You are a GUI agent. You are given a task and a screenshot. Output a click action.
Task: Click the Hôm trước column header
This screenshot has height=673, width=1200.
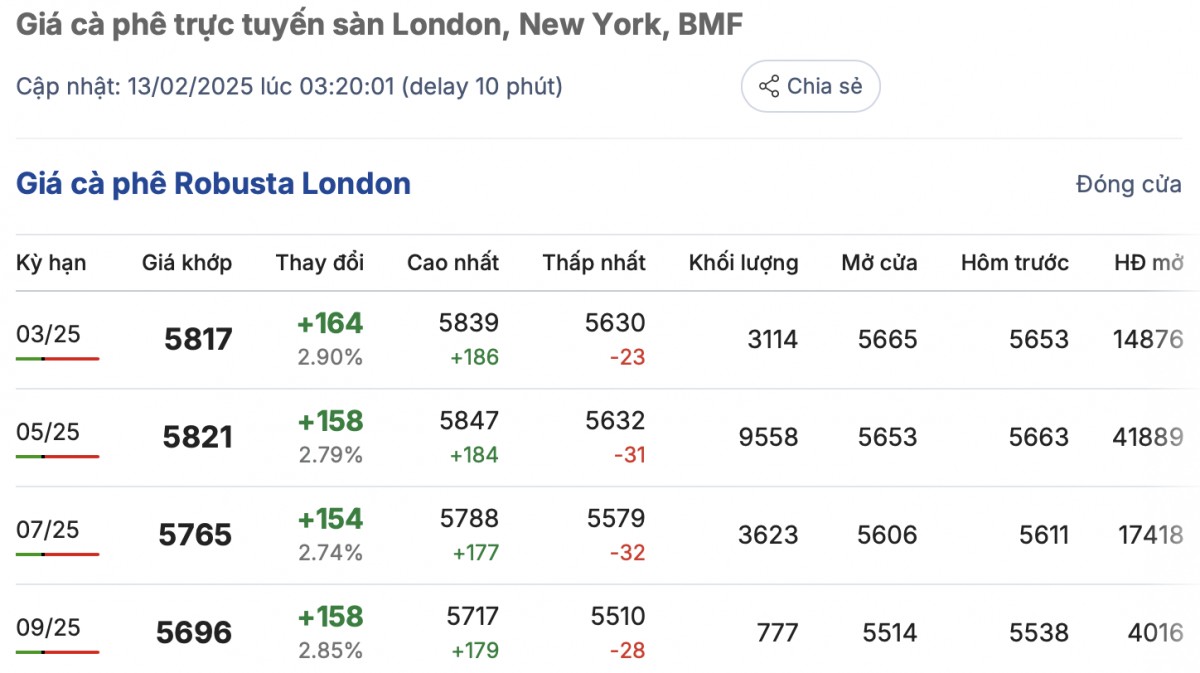tap(1014, 263)
